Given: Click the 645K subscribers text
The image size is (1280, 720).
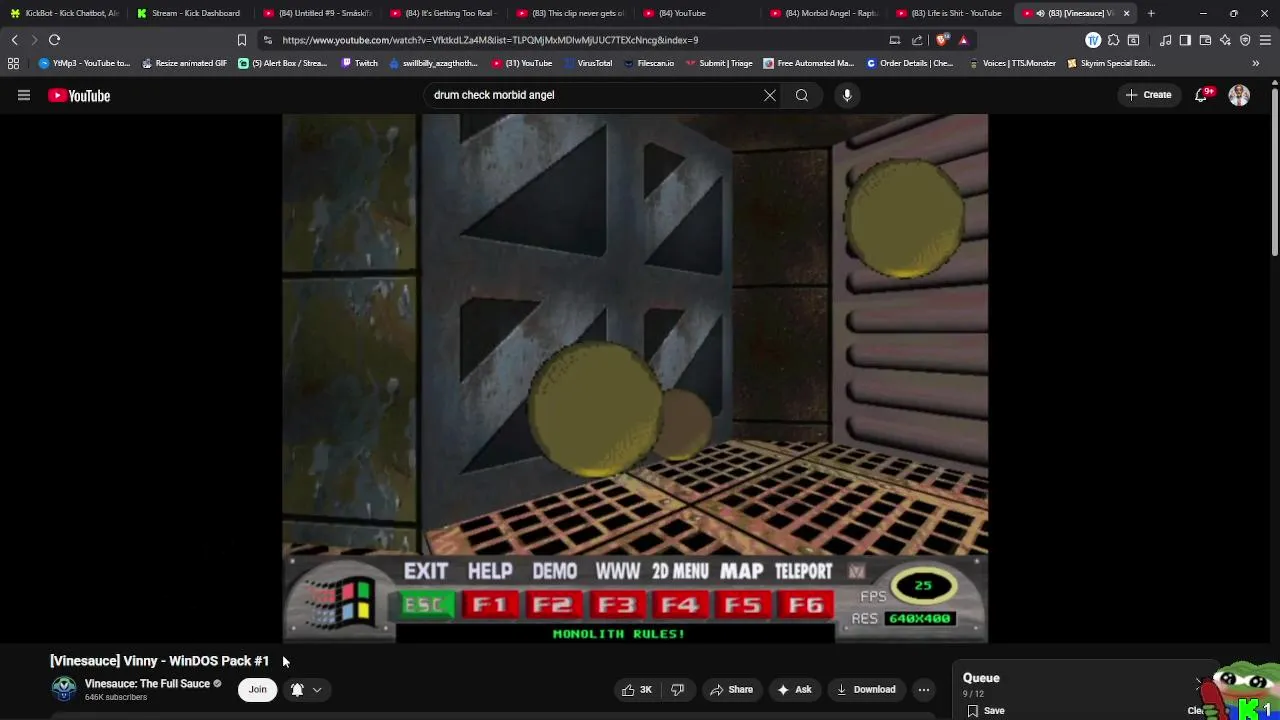Looking at the screenshot, I should point(116,697).
